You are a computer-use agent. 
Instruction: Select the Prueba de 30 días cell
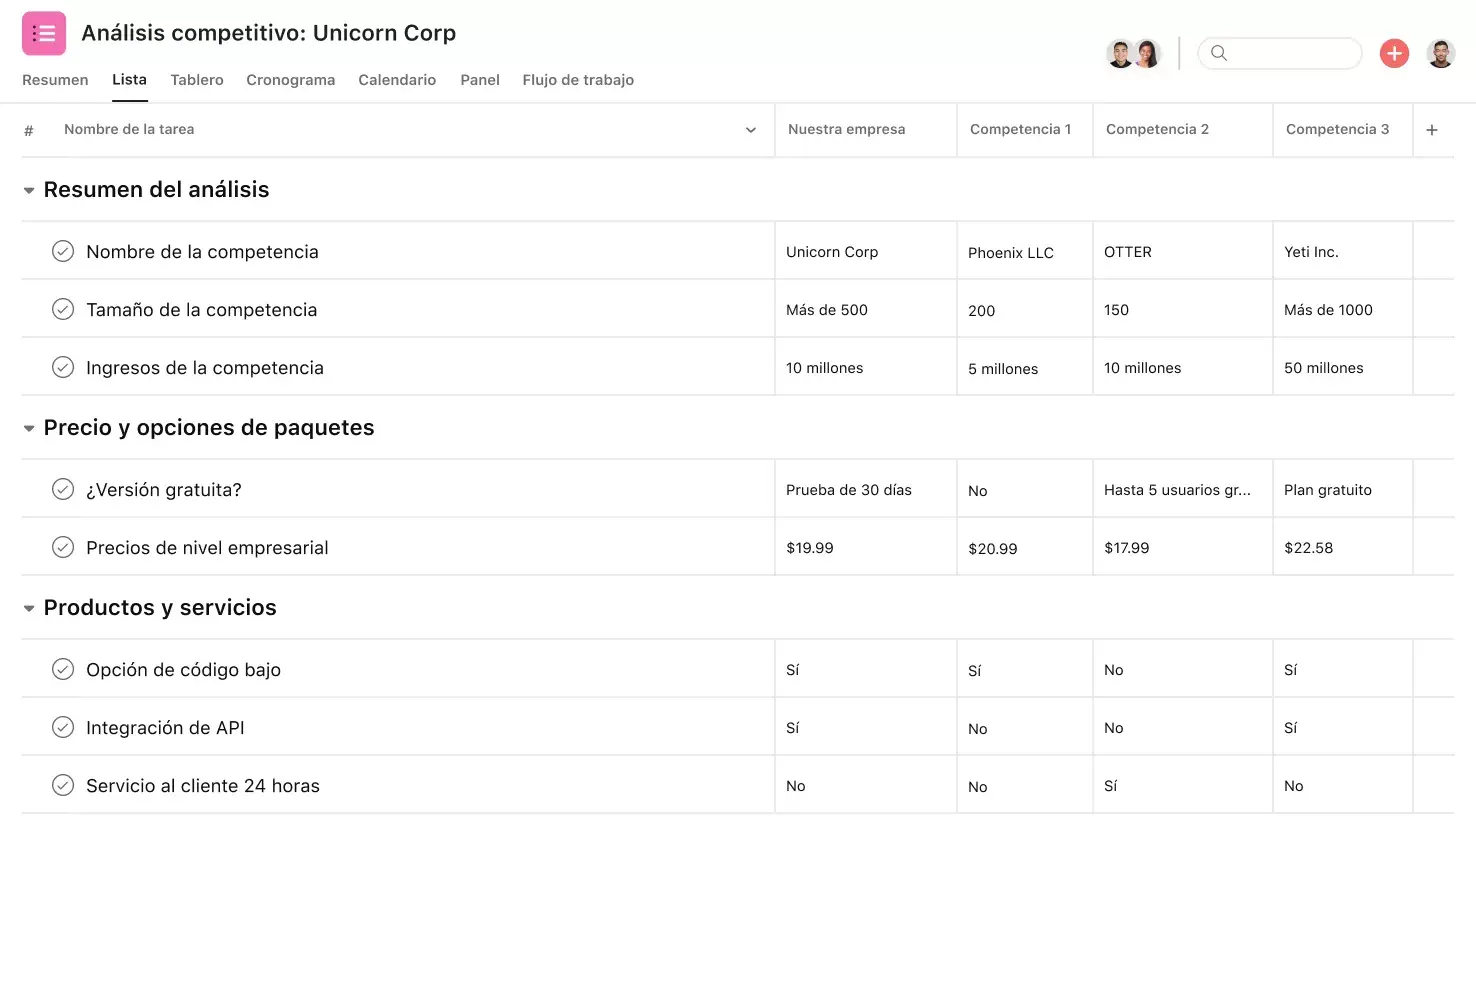(x=866, y=489)
